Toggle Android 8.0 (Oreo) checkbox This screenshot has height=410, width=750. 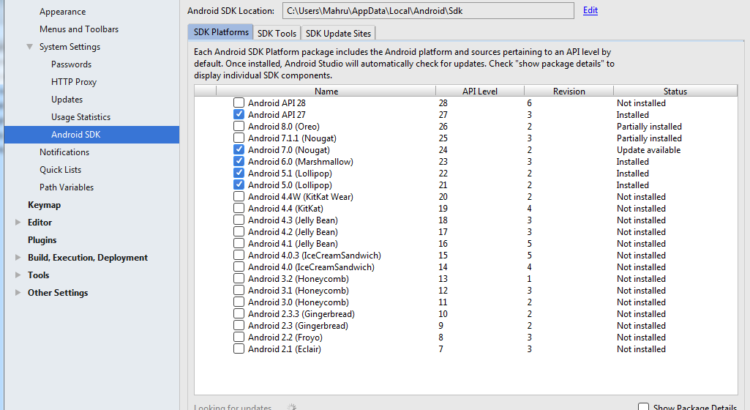(x=238, y=127)
